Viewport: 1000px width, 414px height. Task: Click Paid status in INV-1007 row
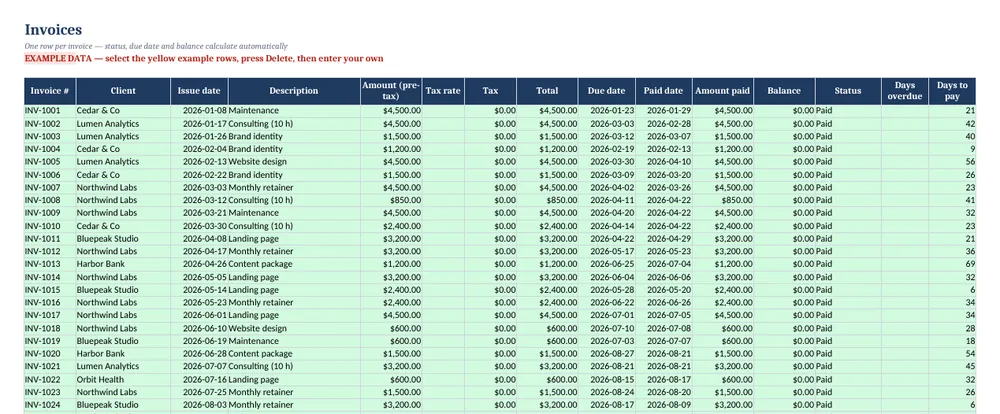coord(848,188)
